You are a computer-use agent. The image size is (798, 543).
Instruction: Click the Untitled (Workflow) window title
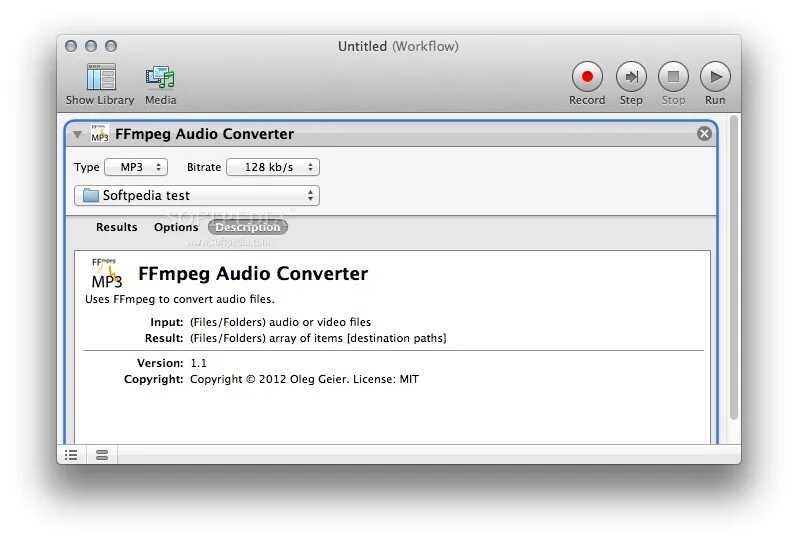pyautogui.click(x=398, y=46)
